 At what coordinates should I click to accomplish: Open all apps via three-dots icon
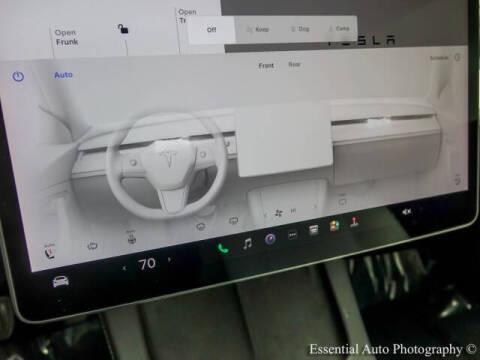[292, 235]
